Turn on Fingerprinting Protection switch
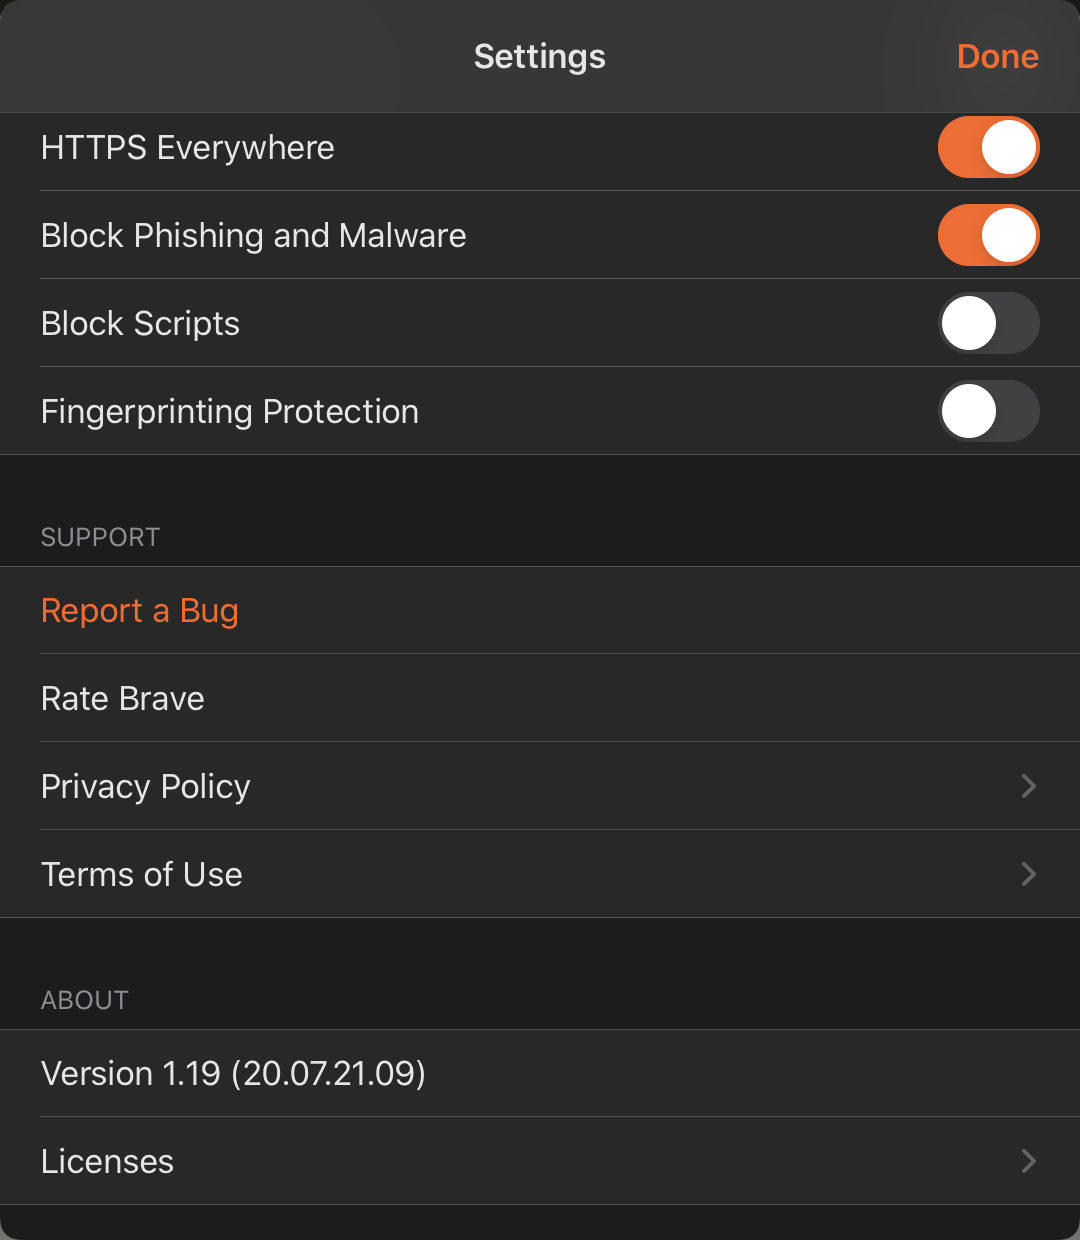 (x=988, y=411)
